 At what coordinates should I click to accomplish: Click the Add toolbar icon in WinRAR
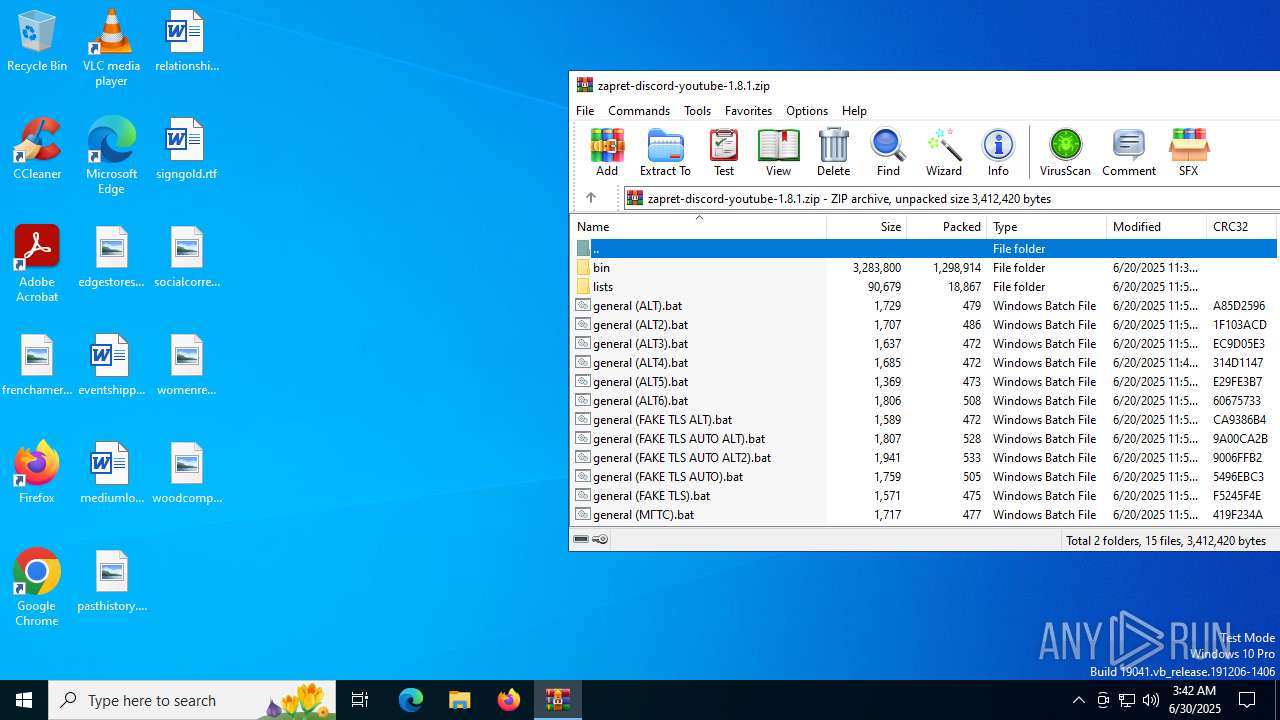point(607,153)
